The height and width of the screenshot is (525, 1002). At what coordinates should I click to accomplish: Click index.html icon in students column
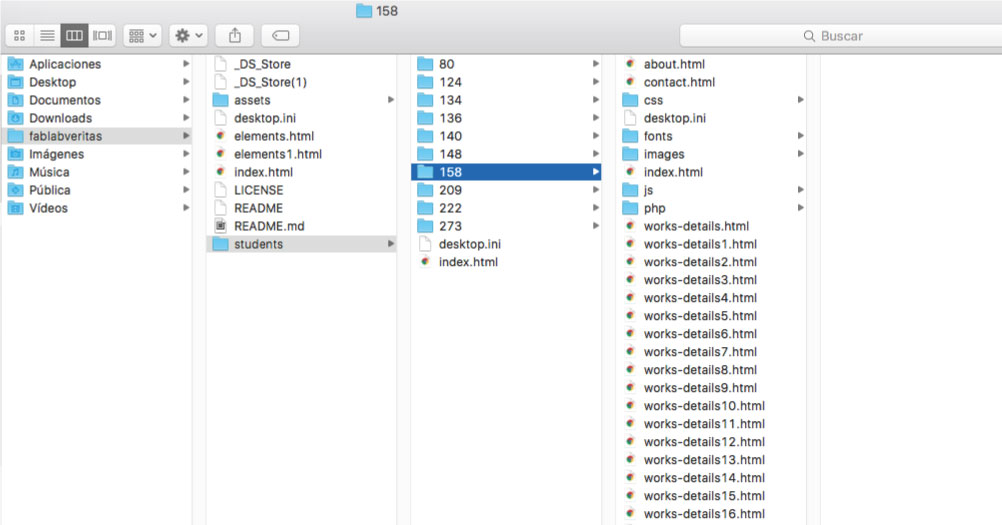coord(425,262)
